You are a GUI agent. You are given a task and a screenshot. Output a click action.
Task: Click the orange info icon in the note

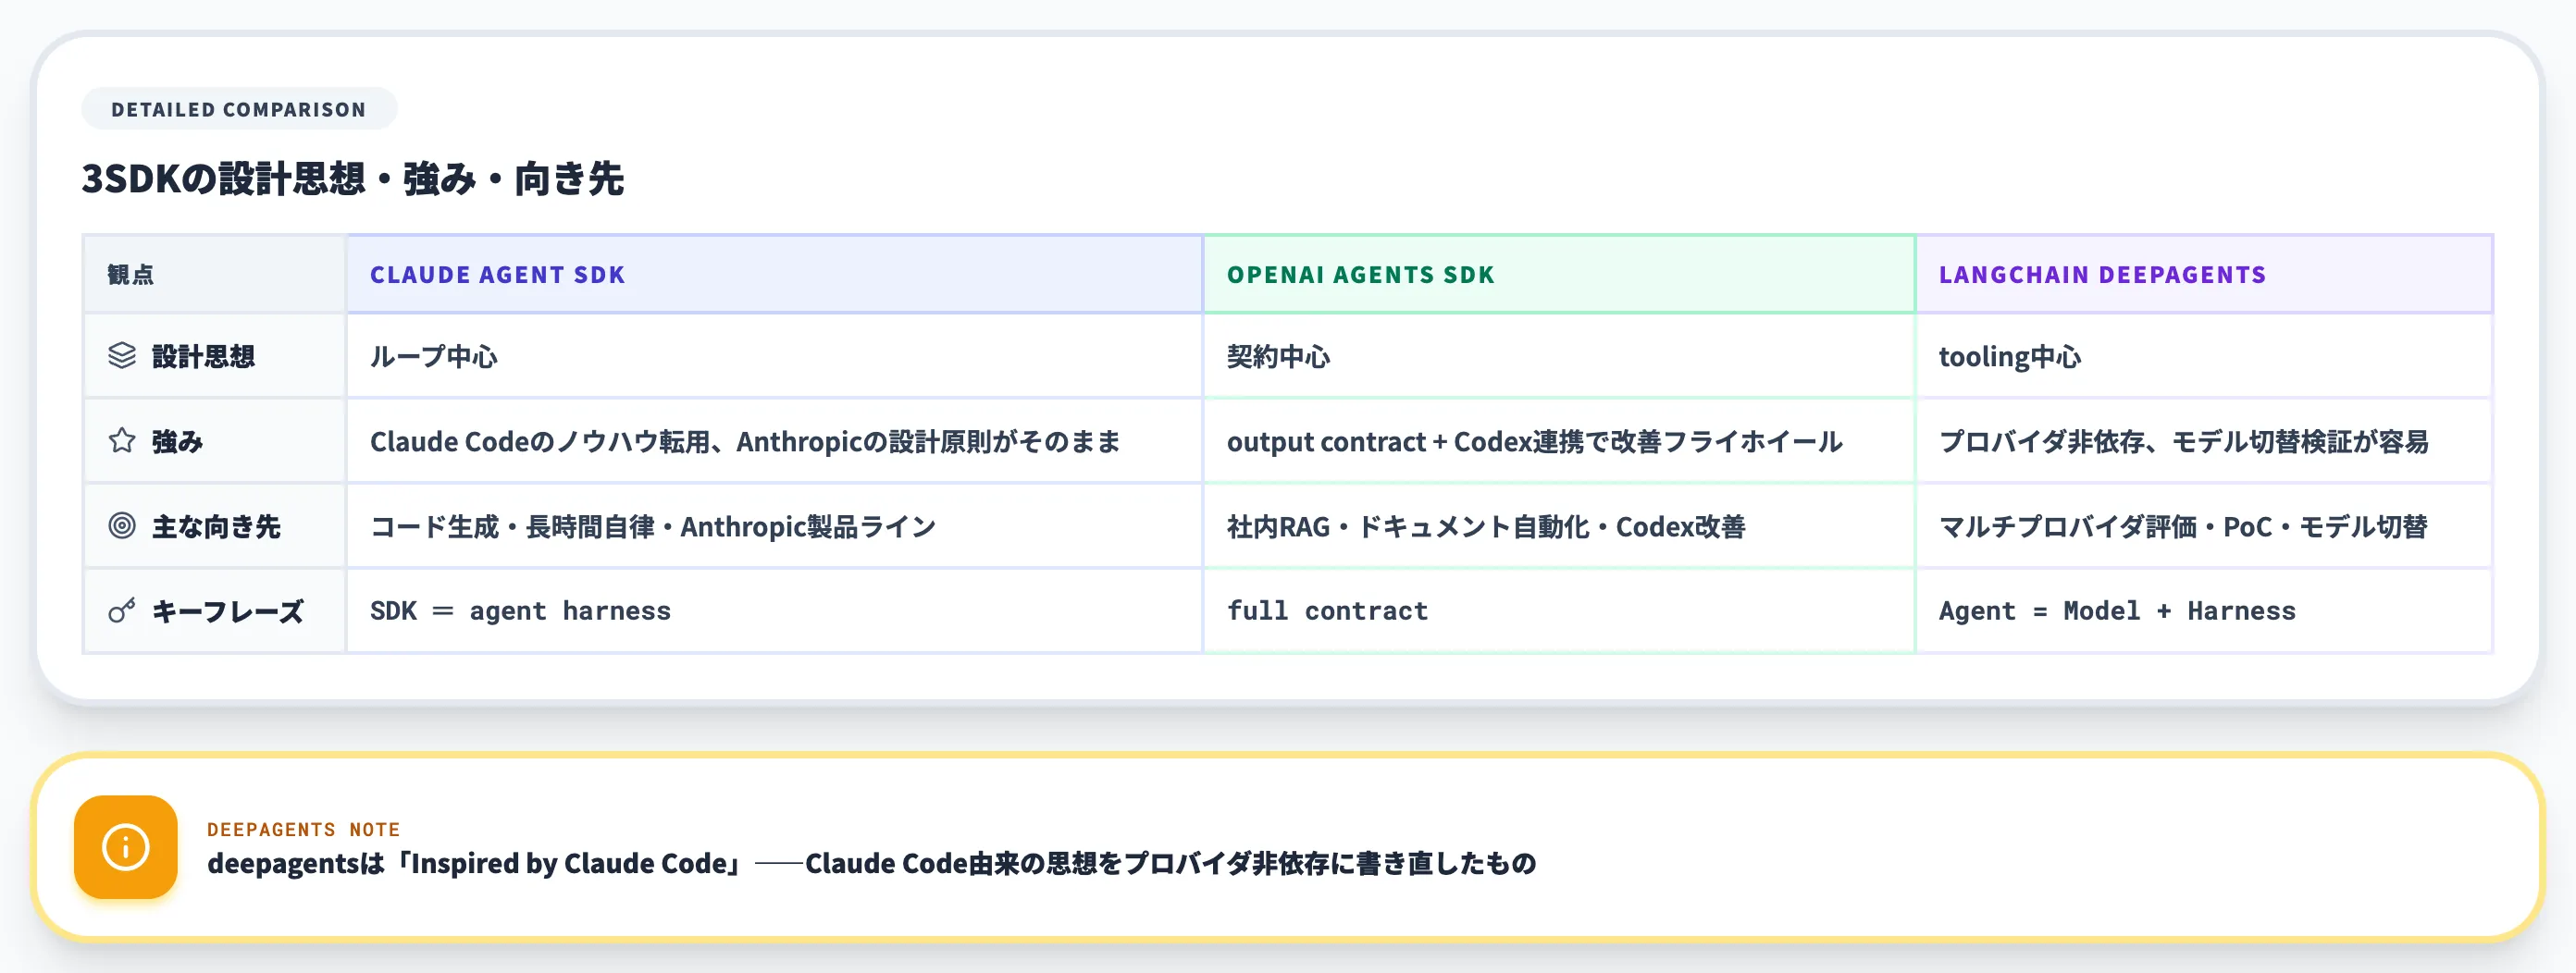point(126,847)
